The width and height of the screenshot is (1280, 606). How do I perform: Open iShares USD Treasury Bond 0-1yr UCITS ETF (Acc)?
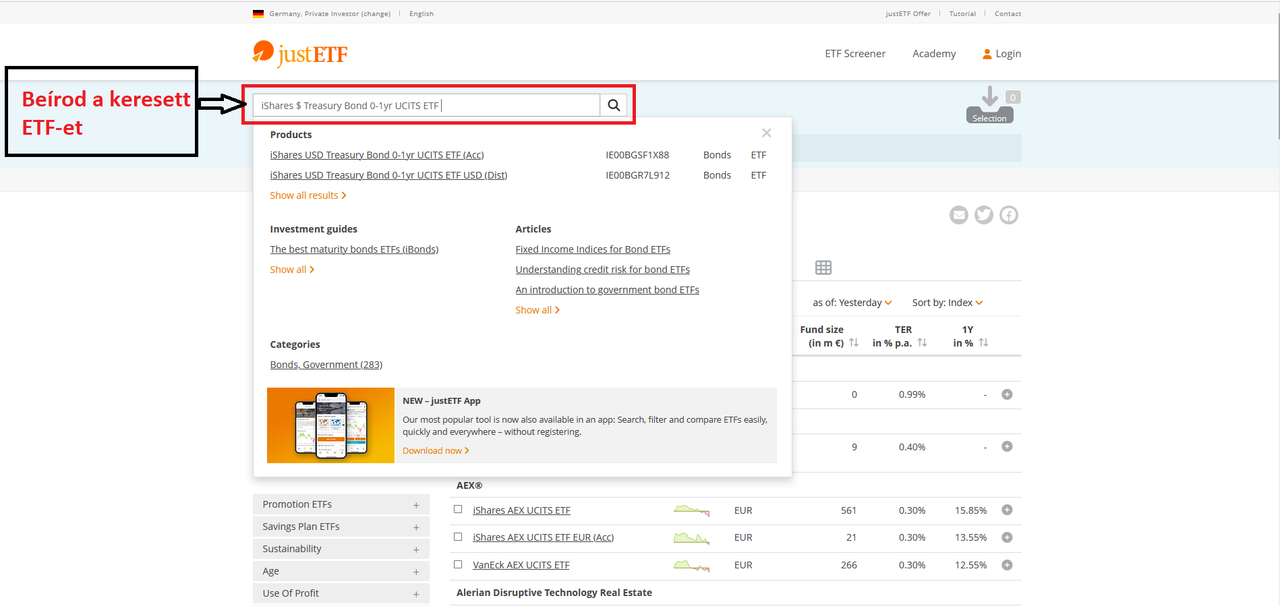377,155
